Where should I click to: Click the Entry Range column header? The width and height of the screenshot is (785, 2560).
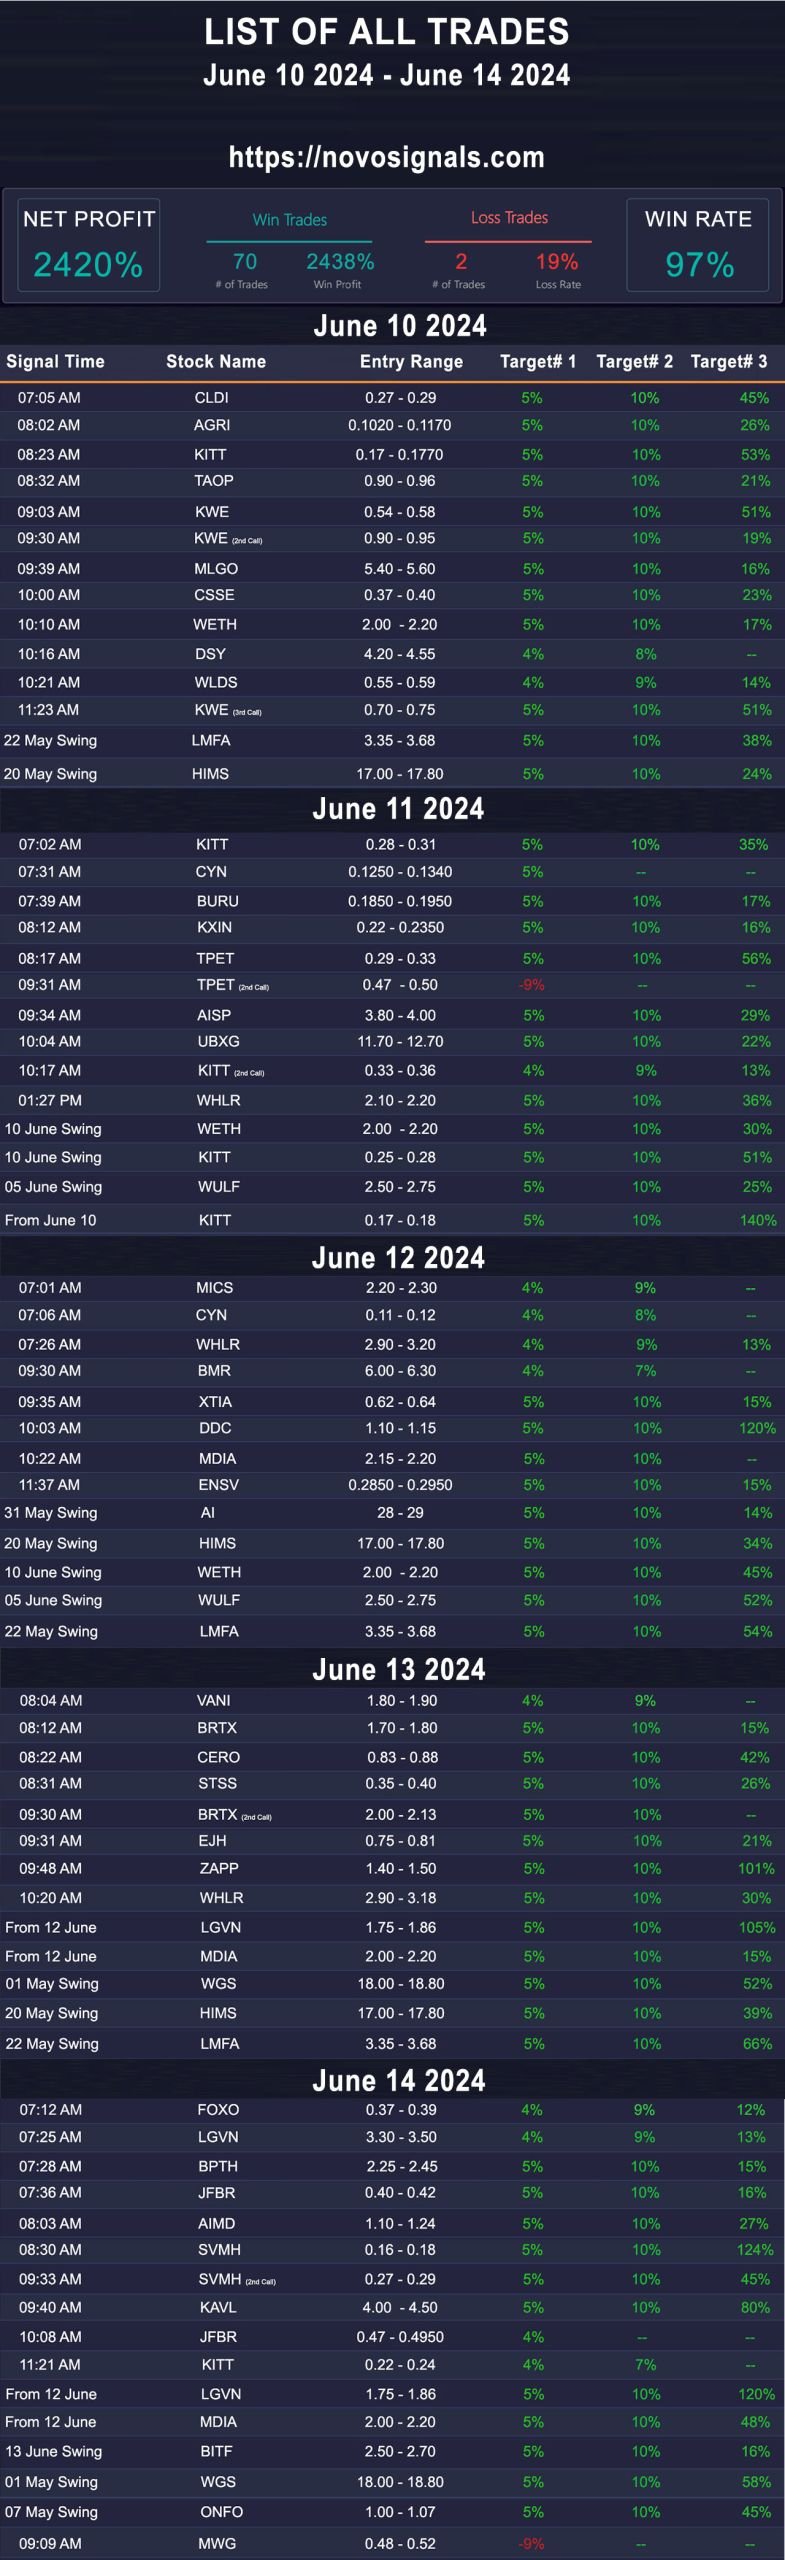point(411,362)
